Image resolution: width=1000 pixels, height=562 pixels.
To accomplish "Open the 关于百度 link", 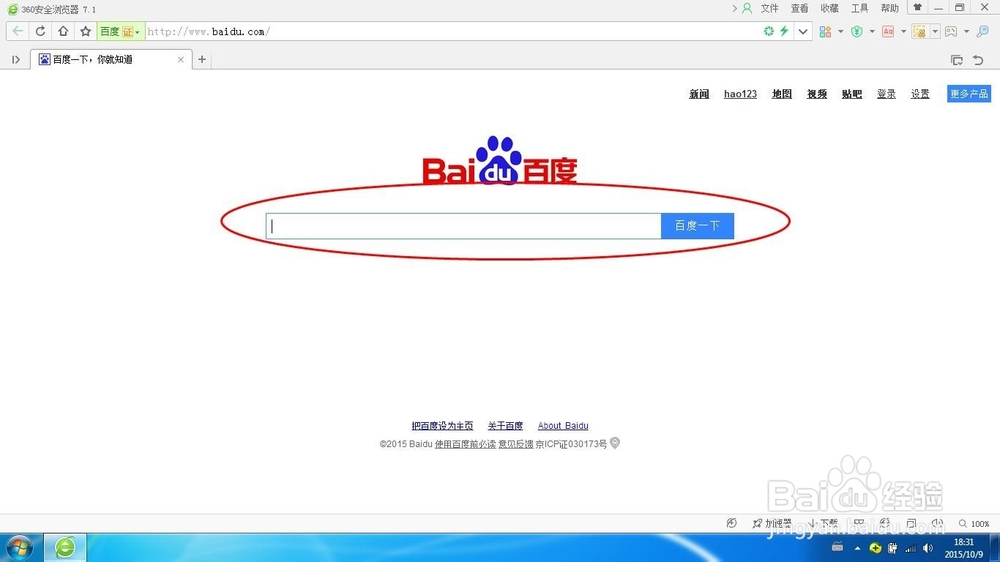I will [505, 425].
